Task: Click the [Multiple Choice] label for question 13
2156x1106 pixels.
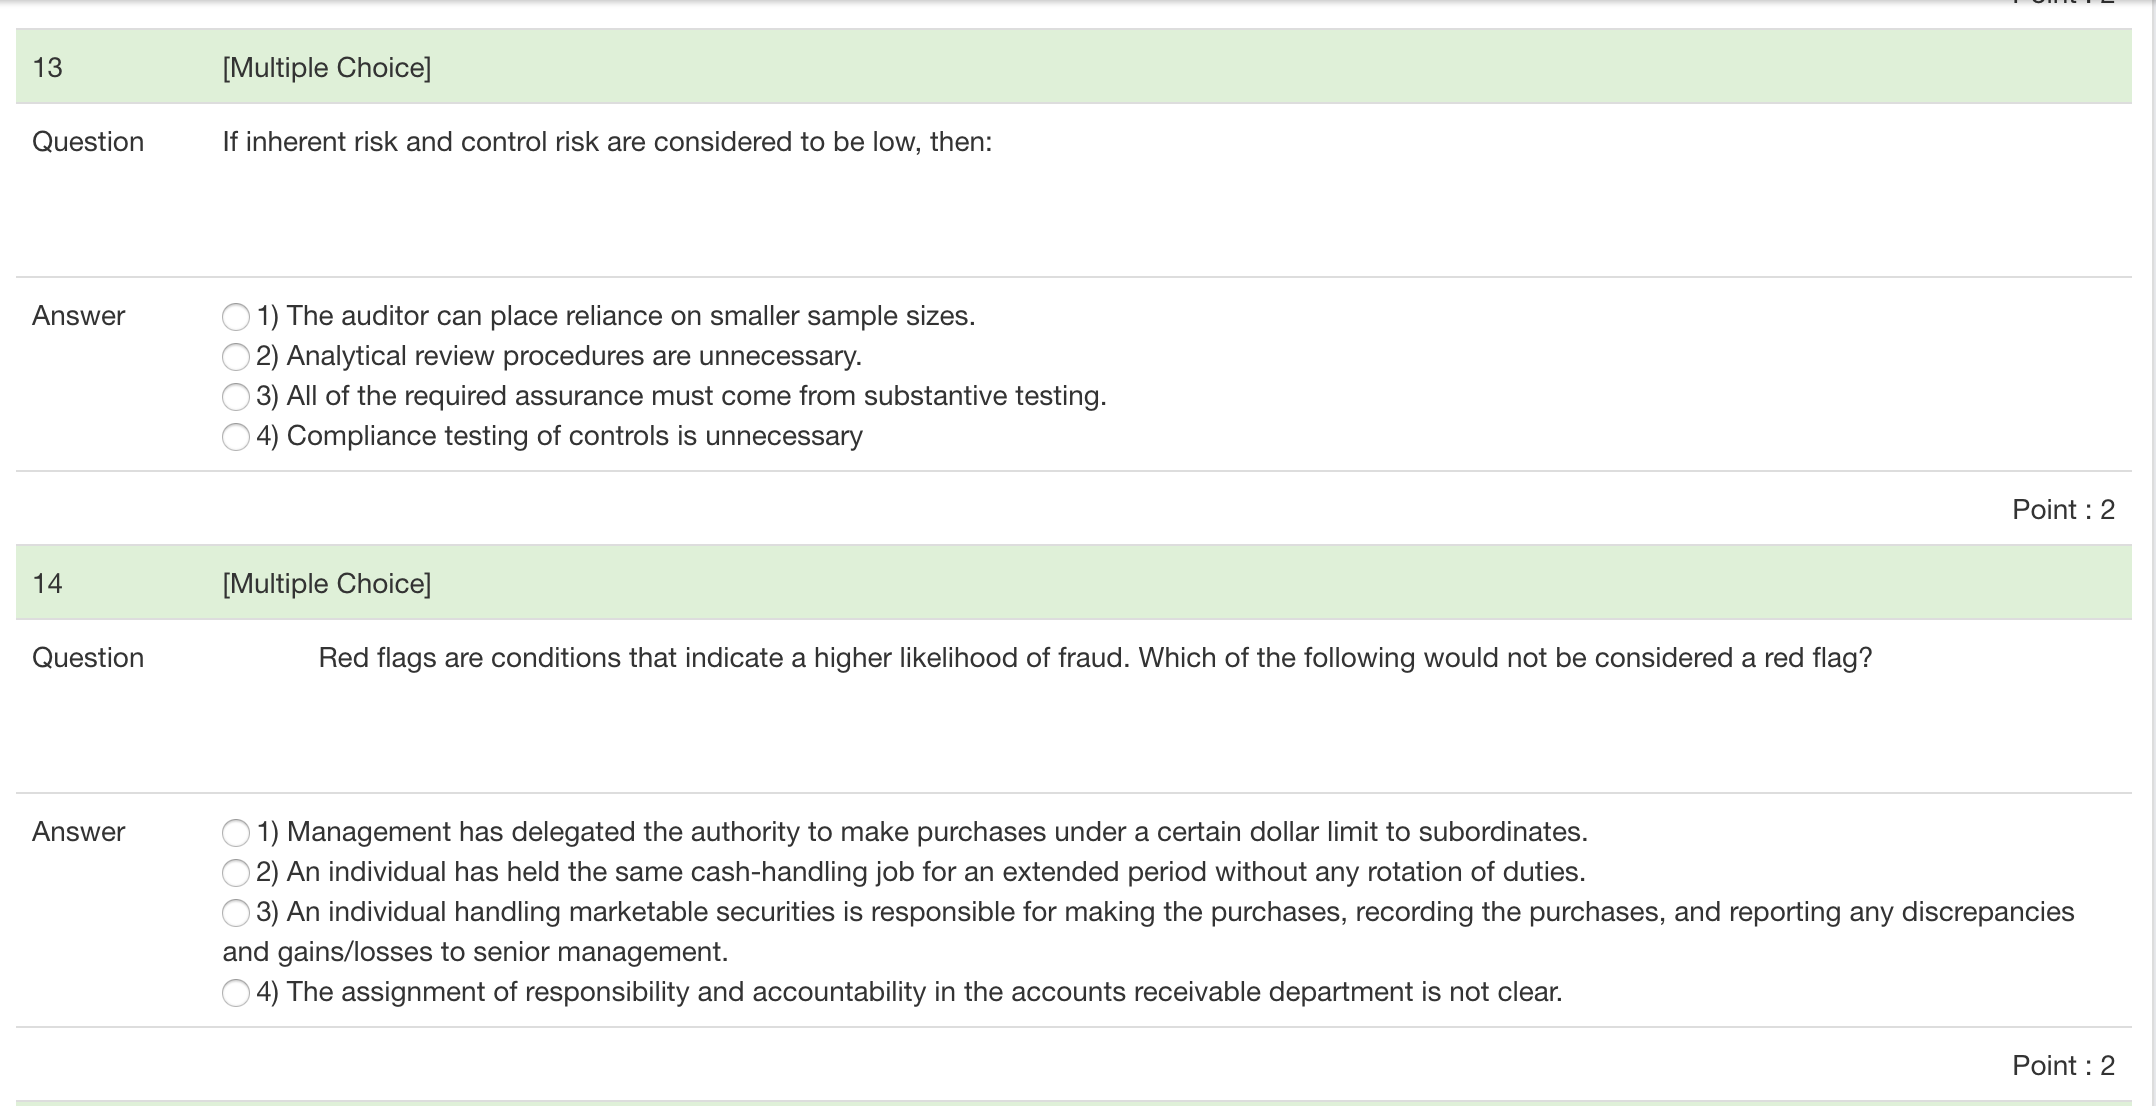Action: pos(326,68)
